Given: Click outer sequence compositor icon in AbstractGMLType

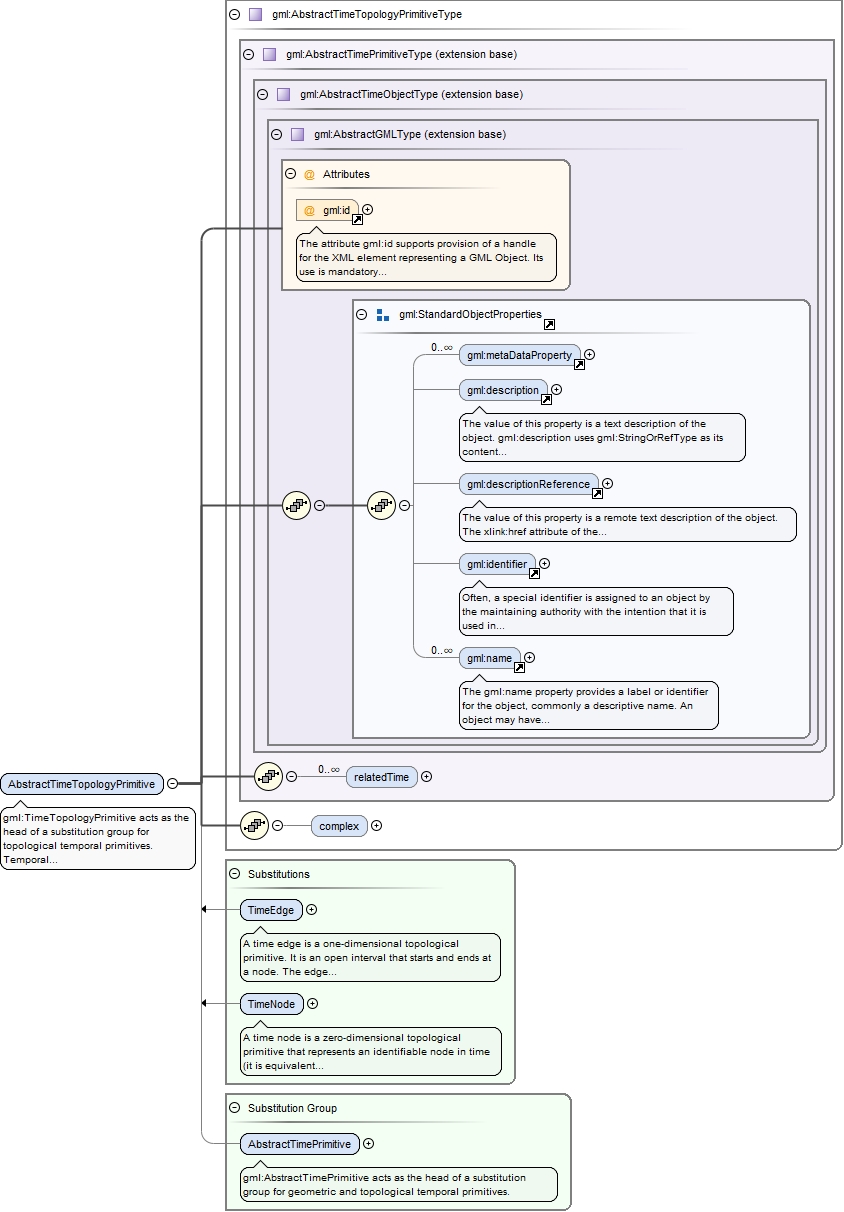Looking at the screenshot, I should click(x=297, y=506).
